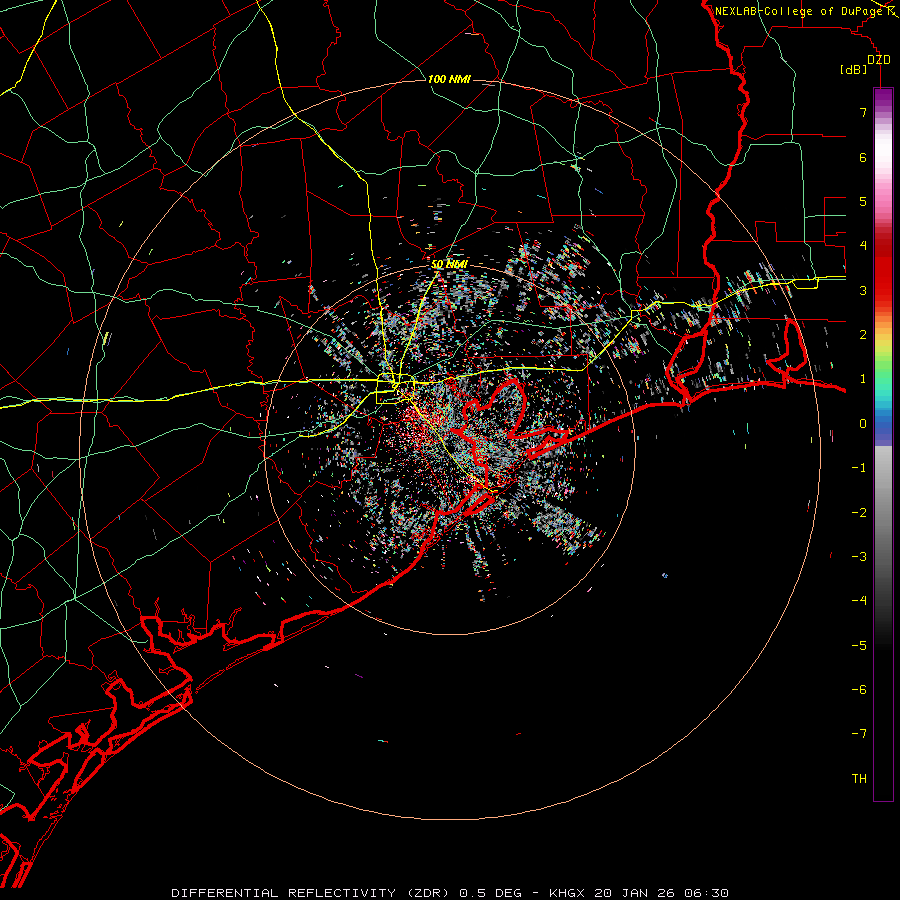Click the 6 value on color scale
The height and width of the screenshot is (900, 900).
point(863,157)
